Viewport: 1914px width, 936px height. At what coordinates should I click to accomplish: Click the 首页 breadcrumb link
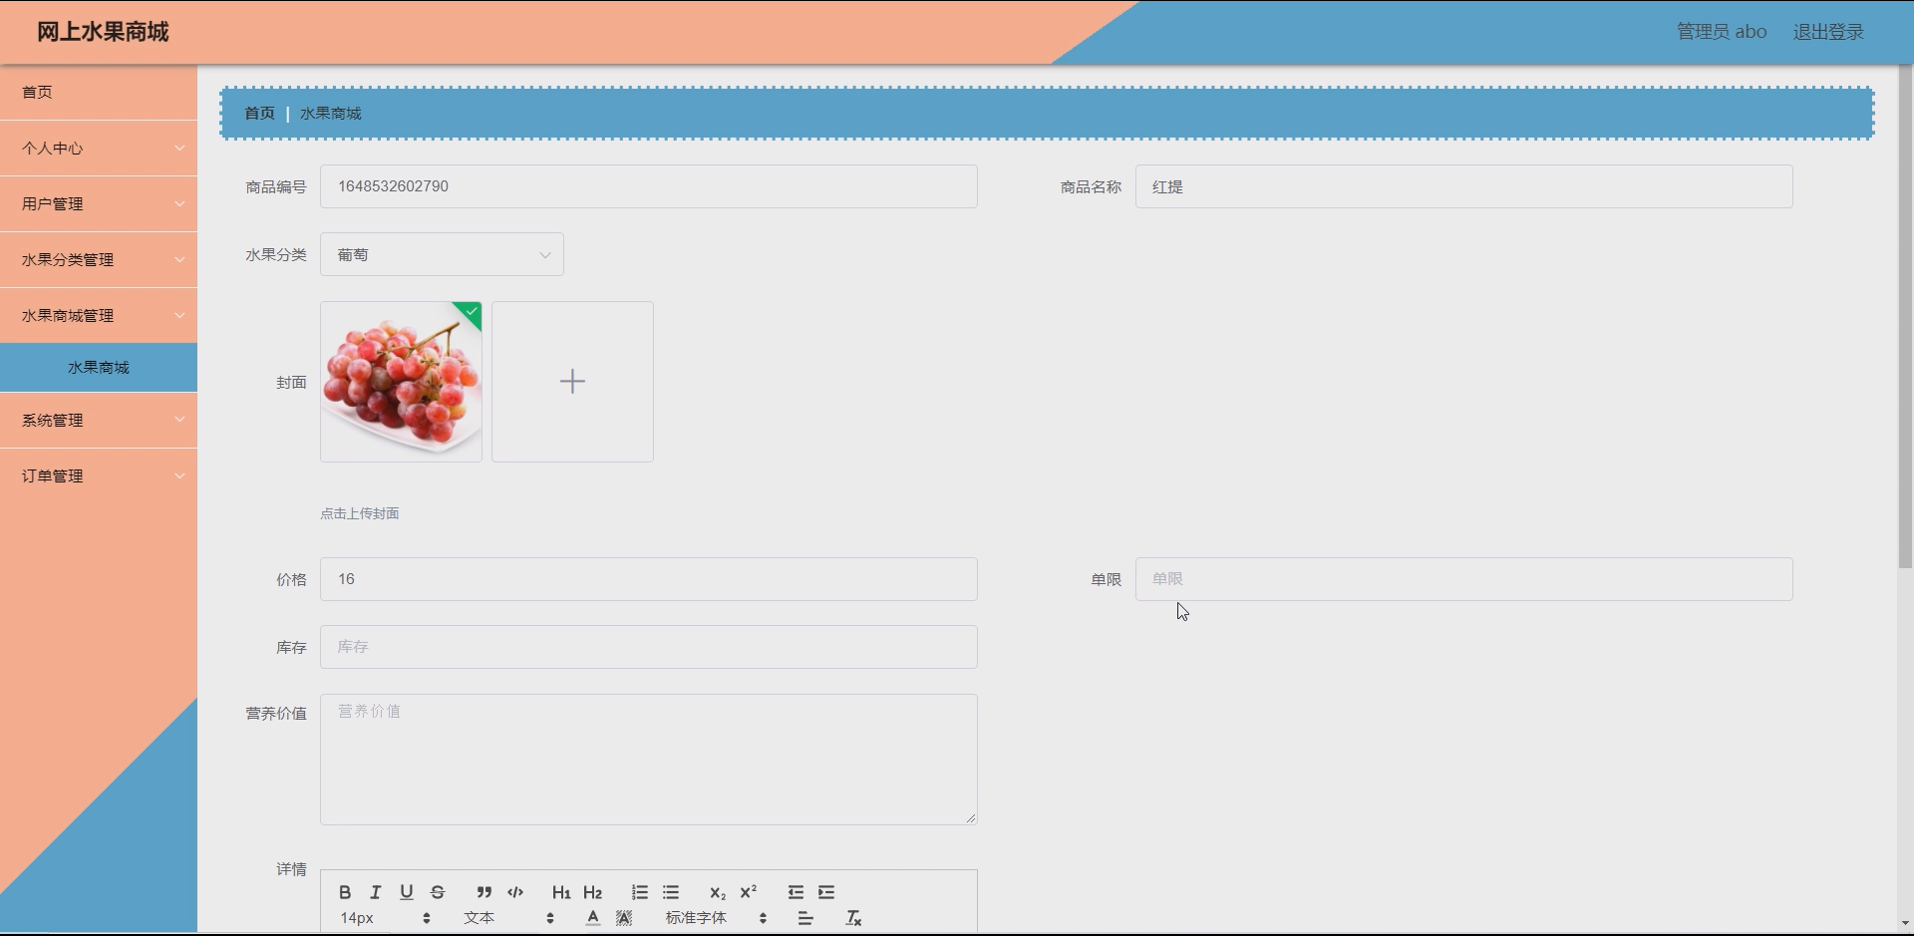pos(259,113)
